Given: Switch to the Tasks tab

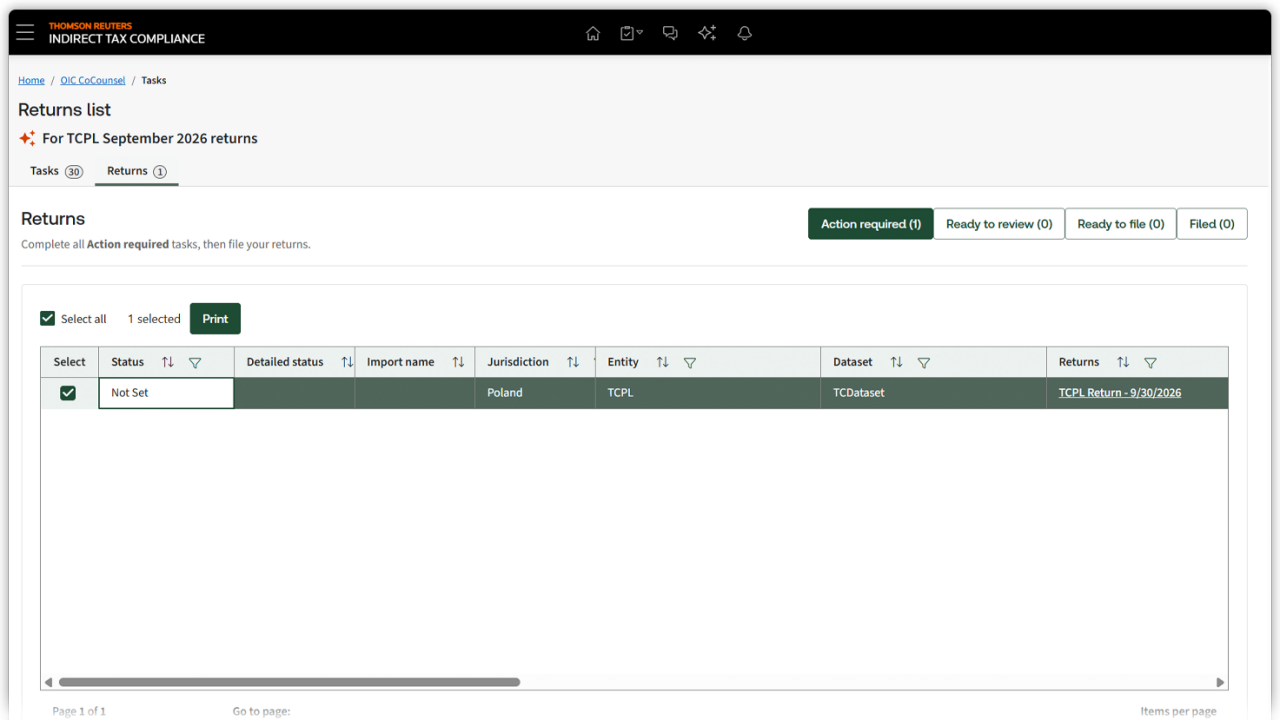Looking at the screenshot, I should [x=56, y=171].
